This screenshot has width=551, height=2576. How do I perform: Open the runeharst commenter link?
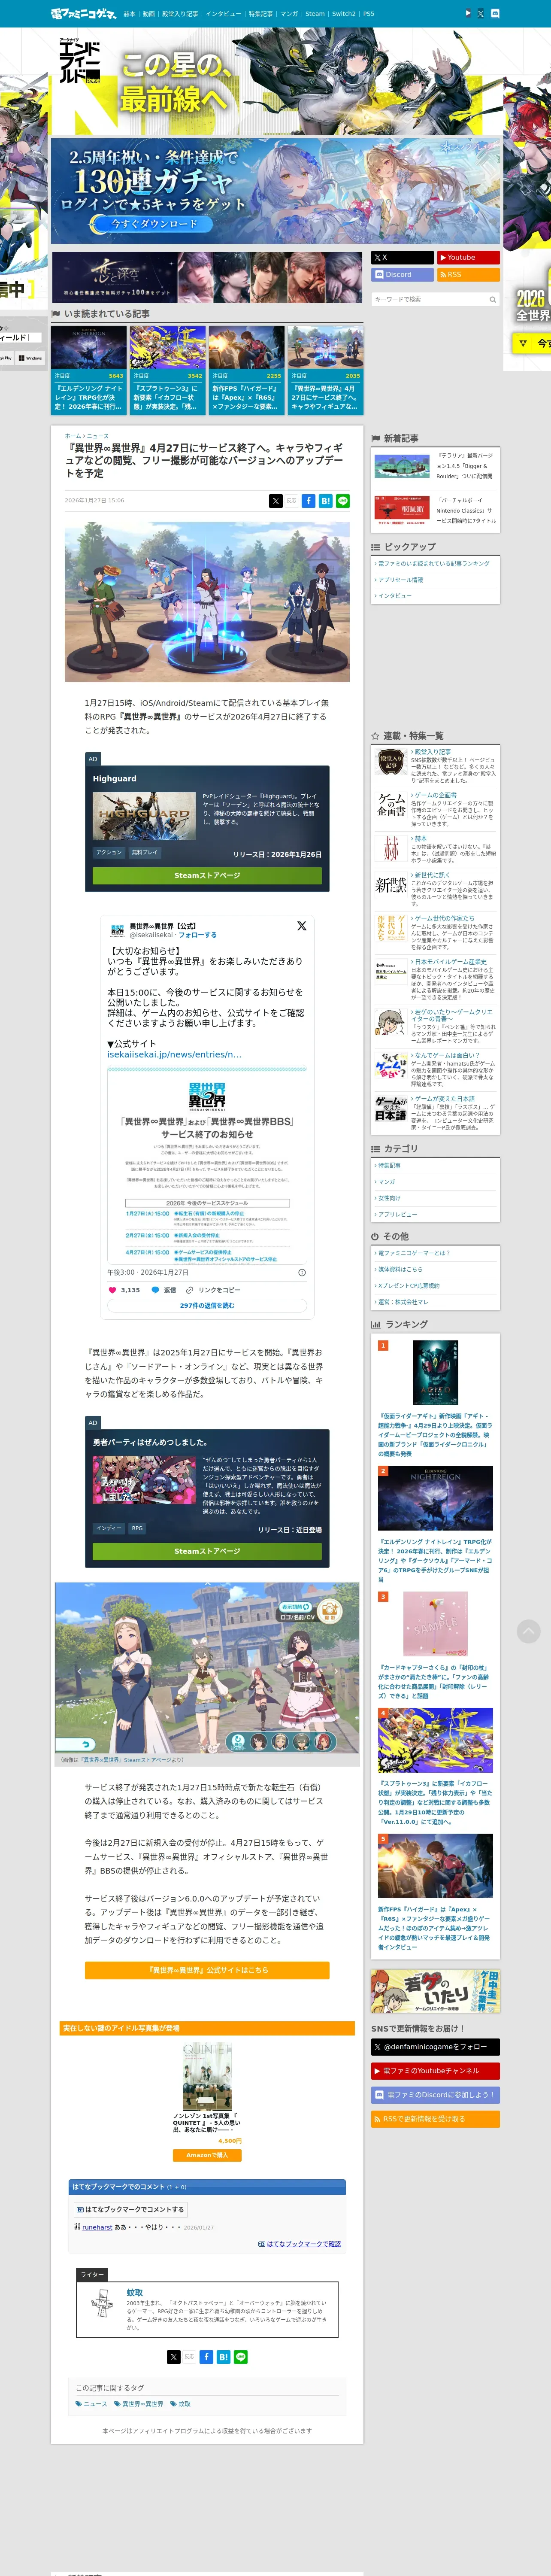[x=97, y=2227]
